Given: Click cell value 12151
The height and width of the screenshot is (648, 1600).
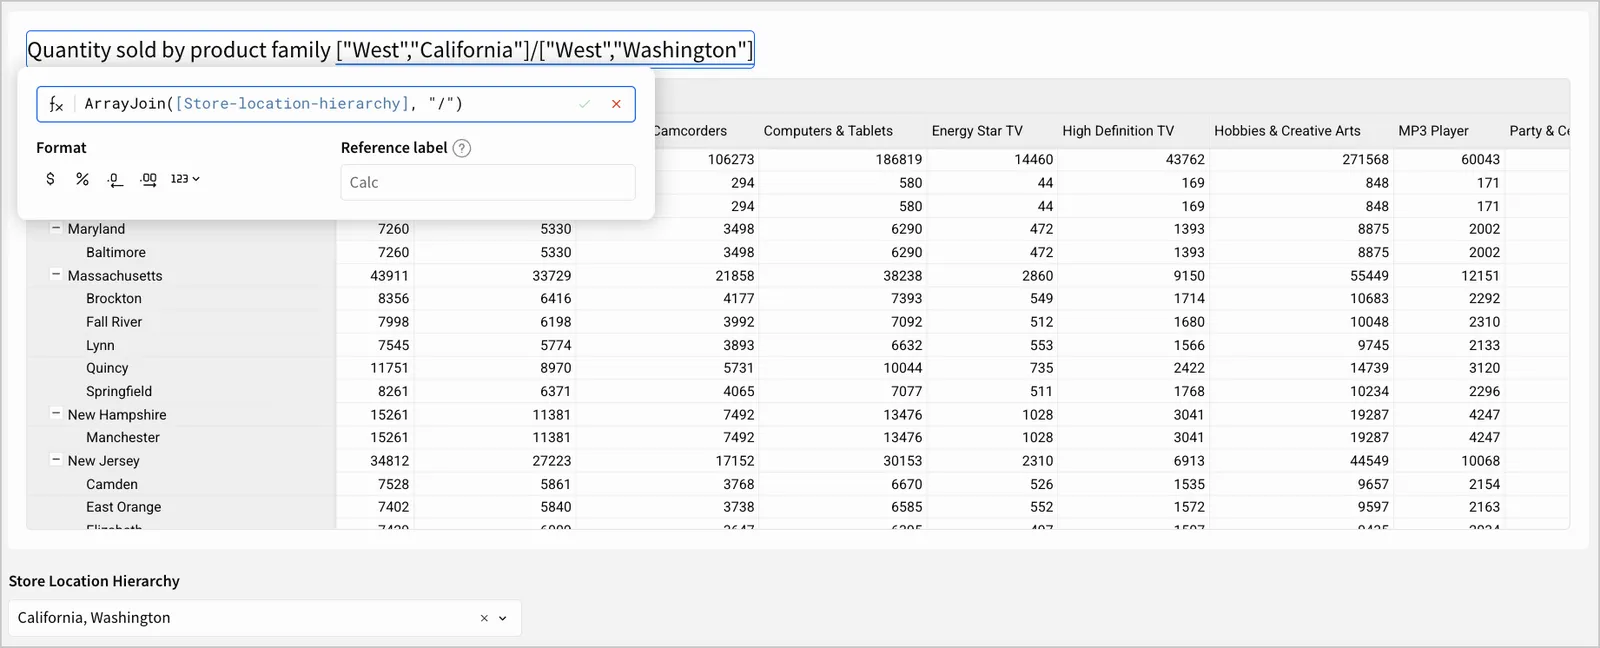Looking at the screenshot, I should click(1480, 276).
